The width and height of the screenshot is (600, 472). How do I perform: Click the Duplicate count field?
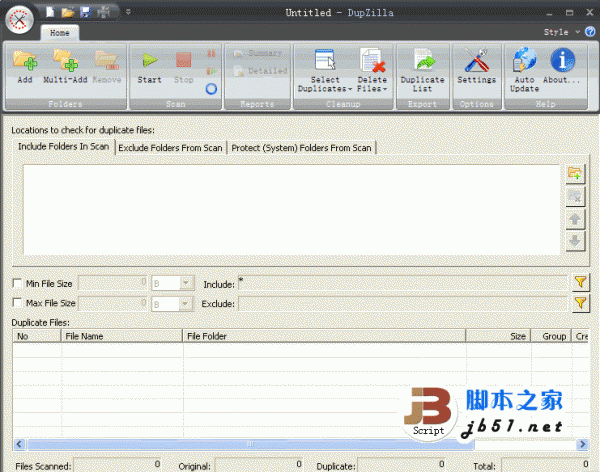click(x=402, y=465)
